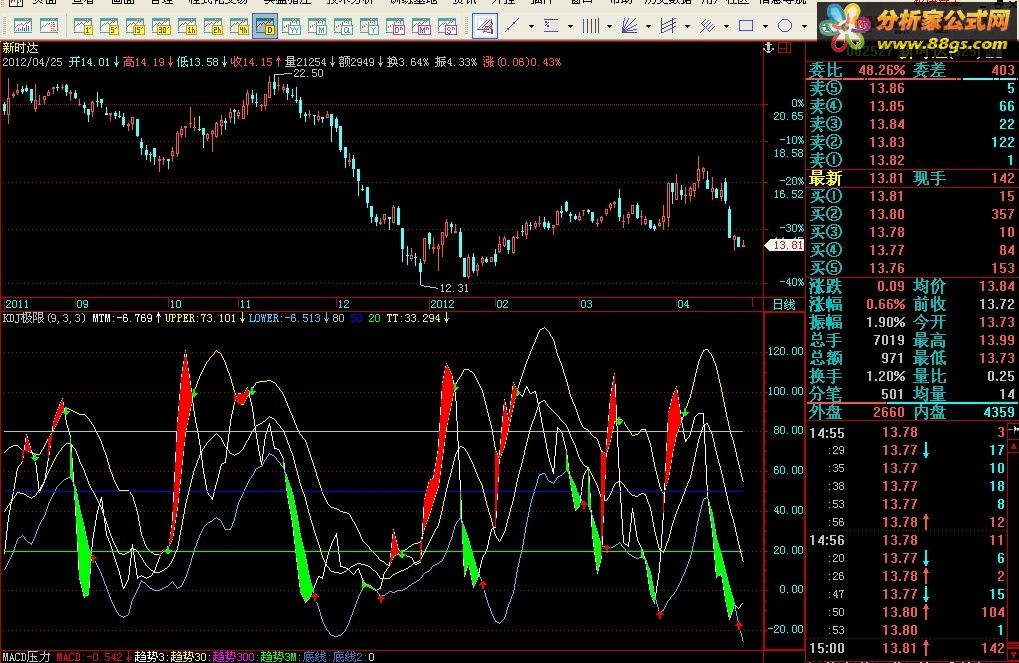Click the 2012 date label on time axis
The height and width of the screenshot is (663, 1019).
[442, 304]
